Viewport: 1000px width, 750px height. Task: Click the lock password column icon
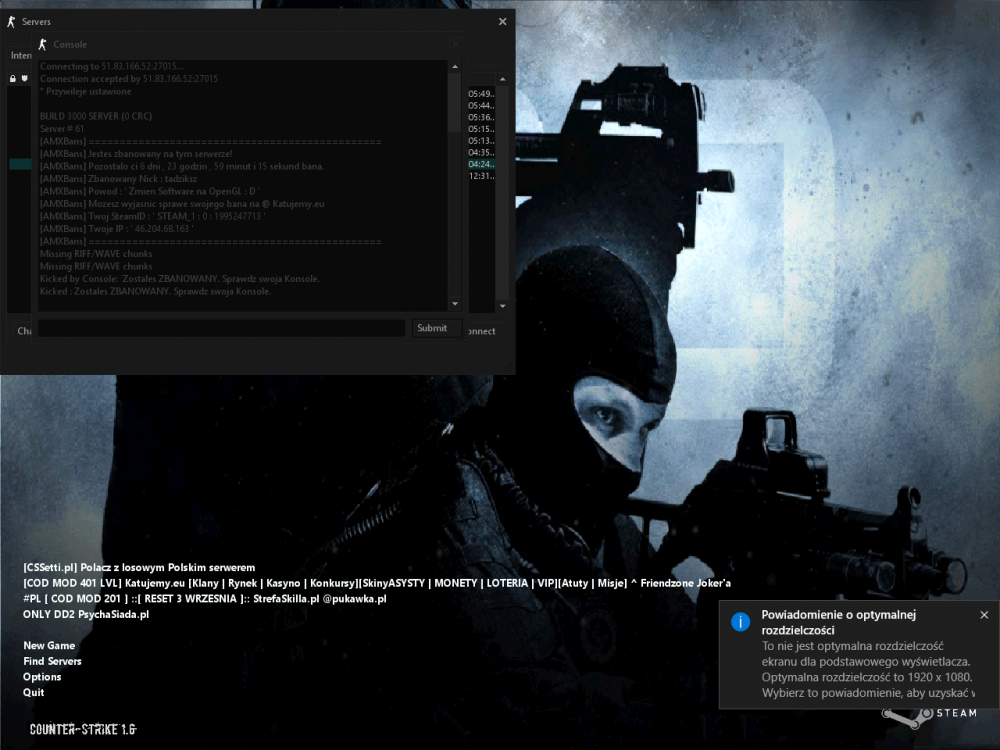click(x=13, y=78)
